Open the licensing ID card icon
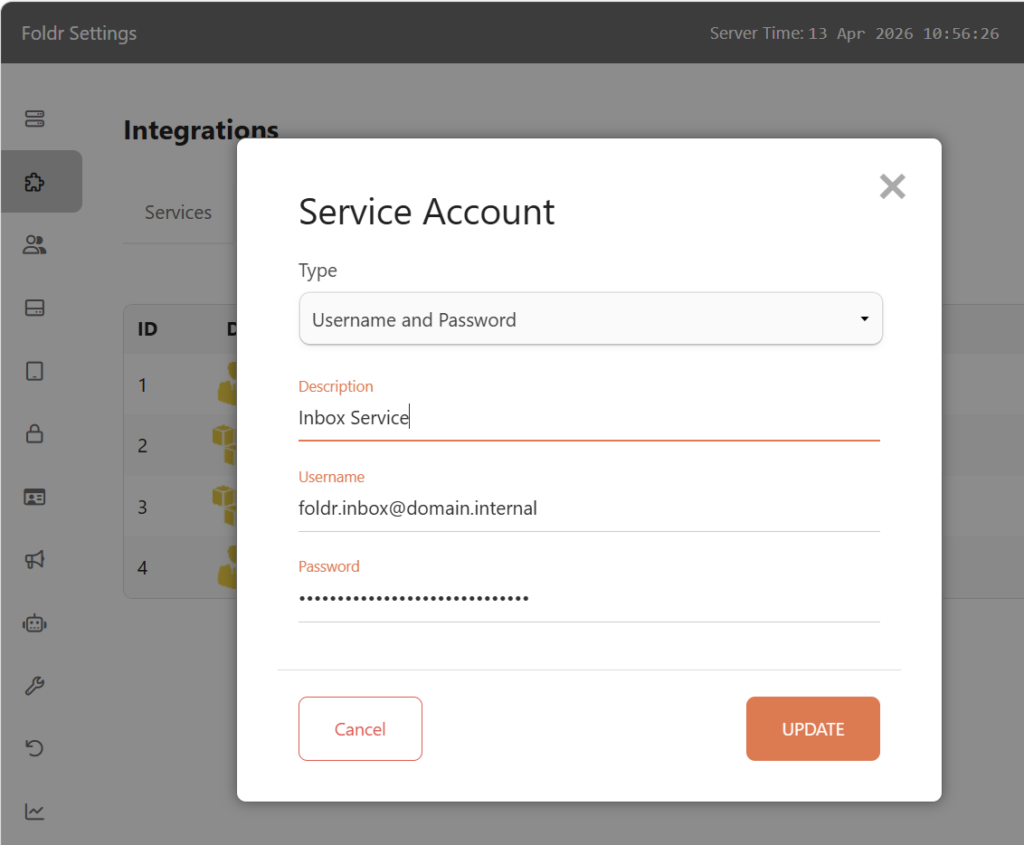This screenshot has height=845, width=1024. click(x=34, y=497)
